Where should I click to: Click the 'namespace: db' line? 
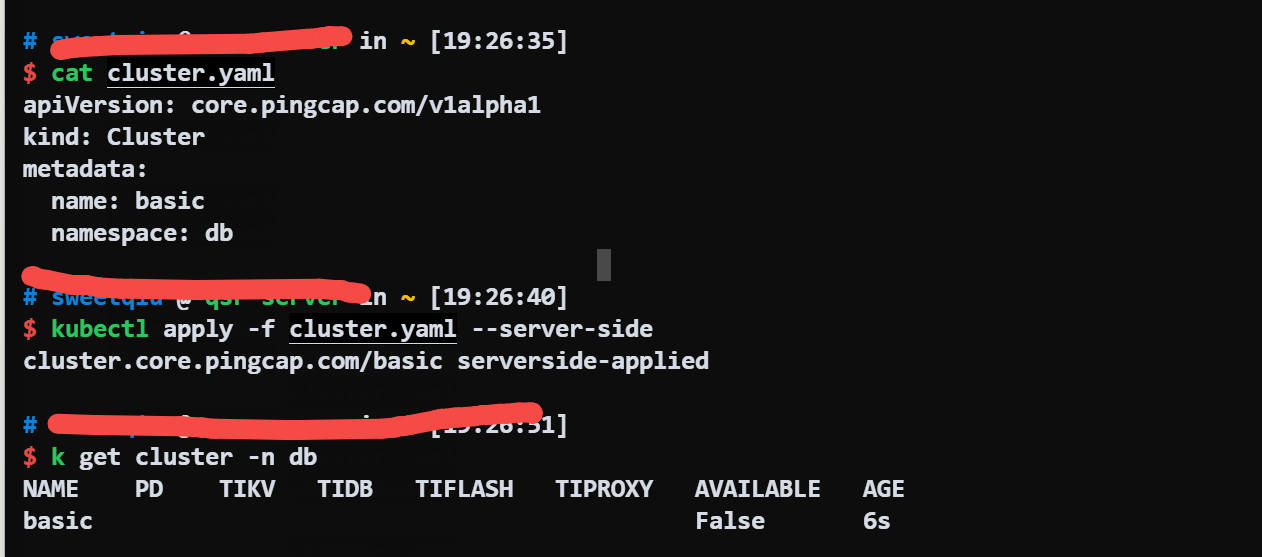coord(142,233)
